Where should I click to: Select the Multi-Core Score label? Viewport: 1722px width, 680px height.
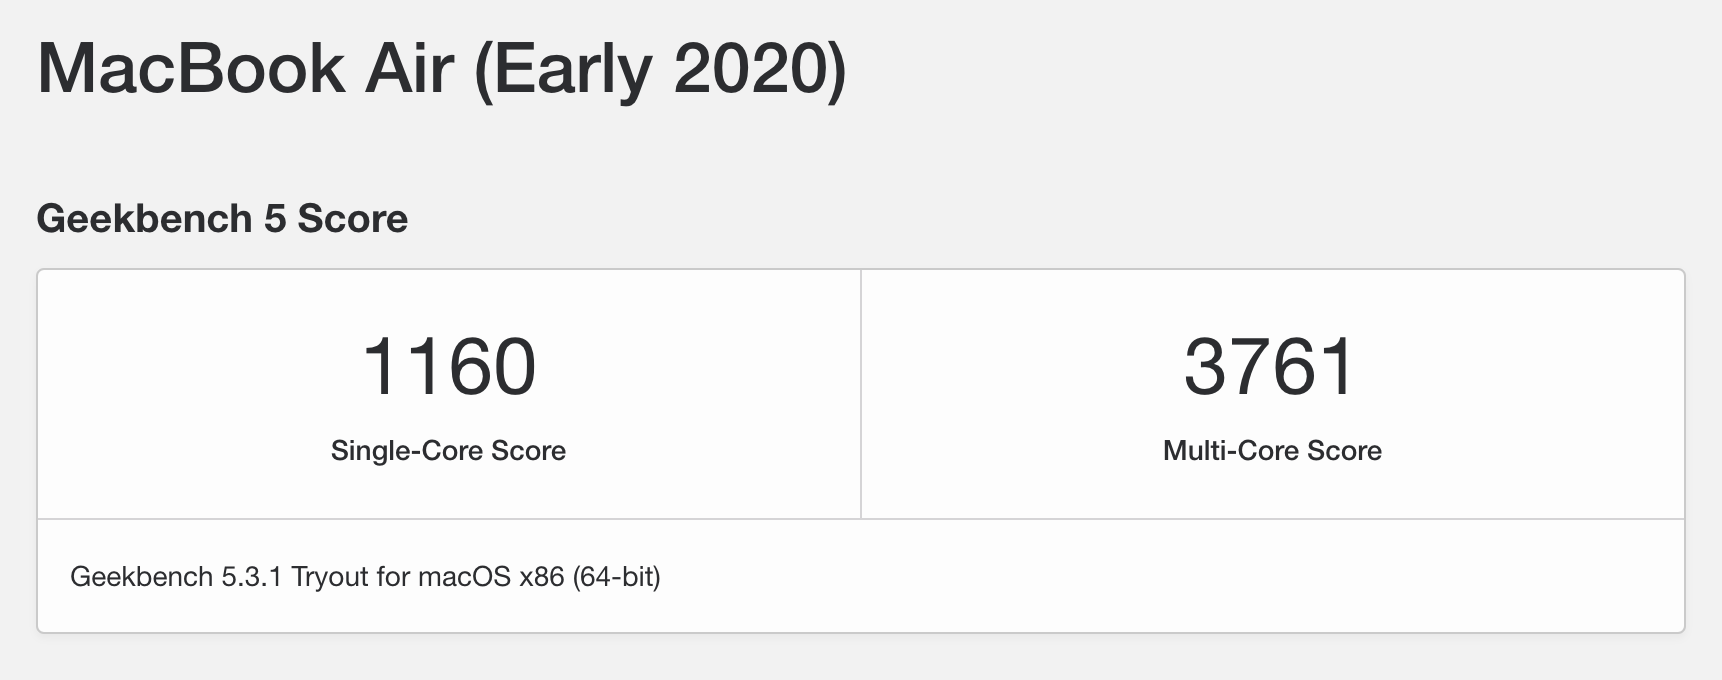tap(1272, 451)
